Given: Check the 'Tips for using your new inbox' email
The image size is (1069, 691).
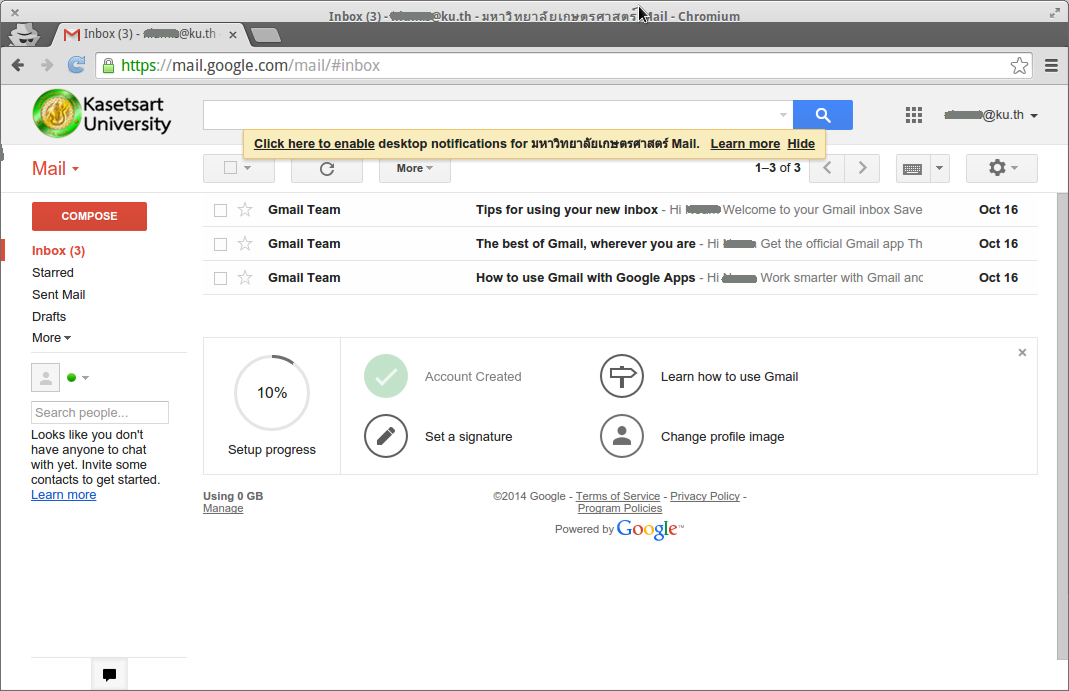Looking at the screenshot, I should pyautogui.click(x=220, y=211).
